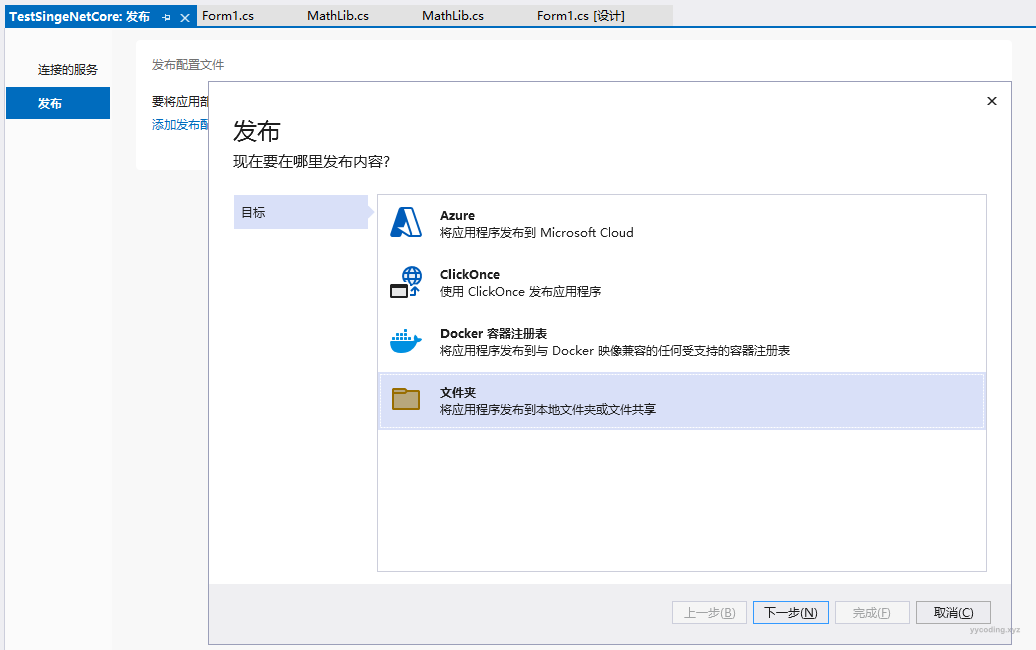The width and height of the screenshot is (1036, 650).
Task: Click the Docker whale icon
Action: (x=406, y=341)
